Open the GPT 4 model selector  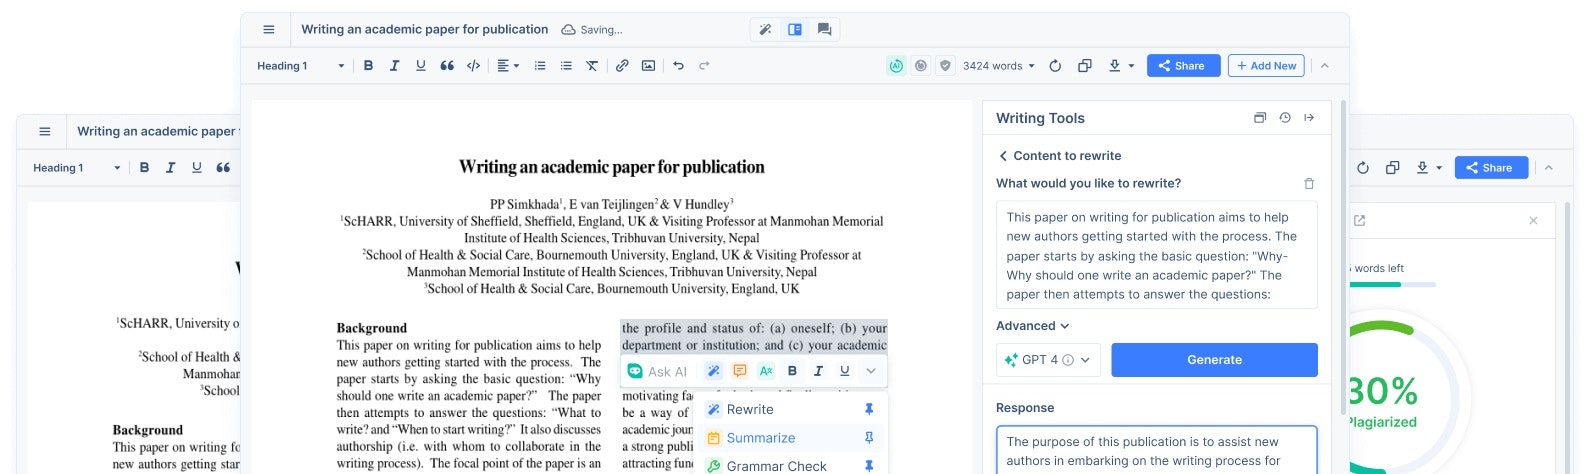(1048, 360)
